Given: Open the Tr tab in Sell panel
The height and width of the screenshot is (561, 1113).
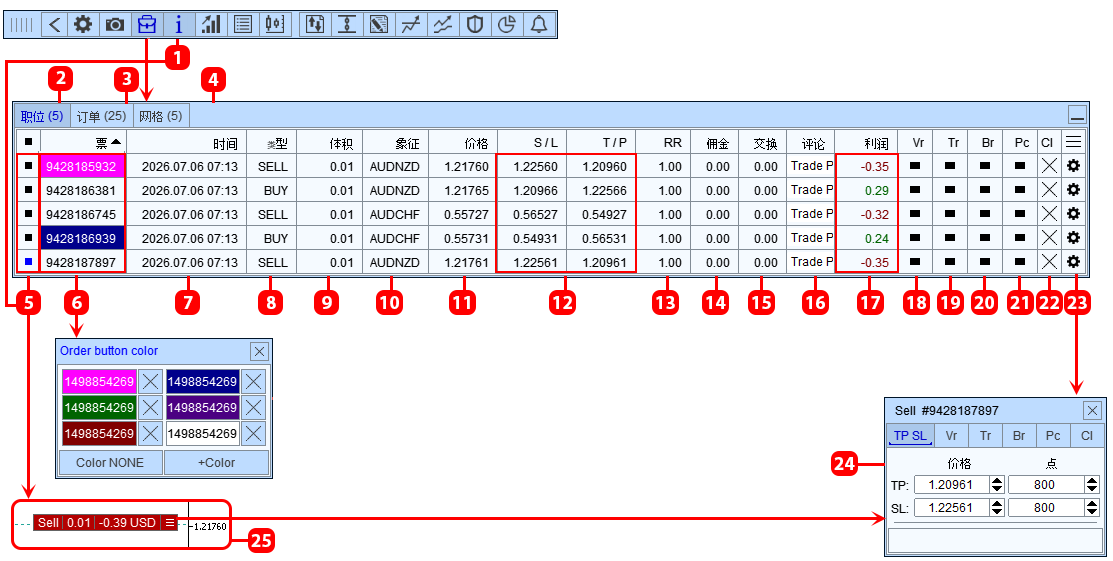Looking at the screenshot, I should [985, 435].
